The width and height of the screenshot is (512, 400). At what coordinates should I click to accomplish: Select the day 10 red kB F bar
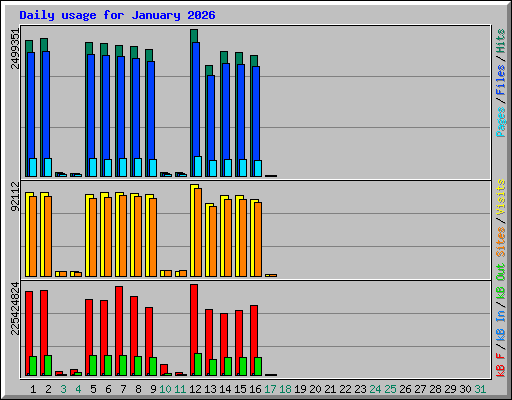click(164, 370)
